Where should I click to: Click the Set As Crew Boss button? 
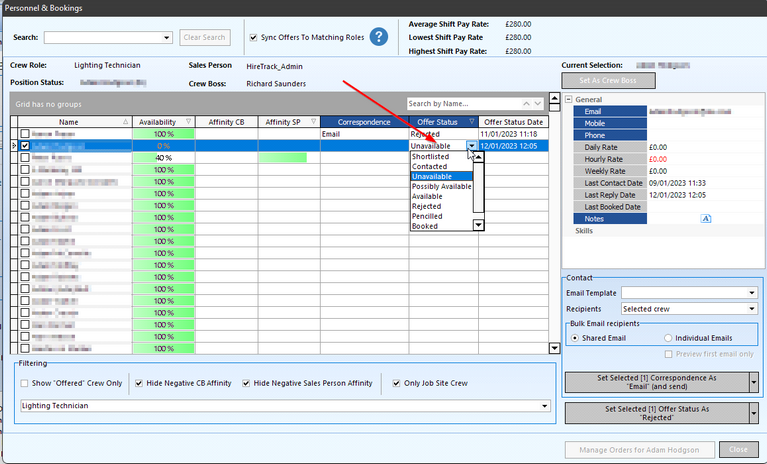[x=608, y=80]
